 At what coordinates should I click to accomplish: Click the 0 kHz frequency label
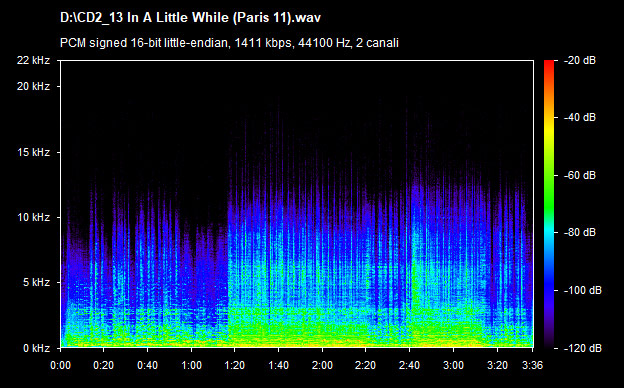click(x=36, y=348)
